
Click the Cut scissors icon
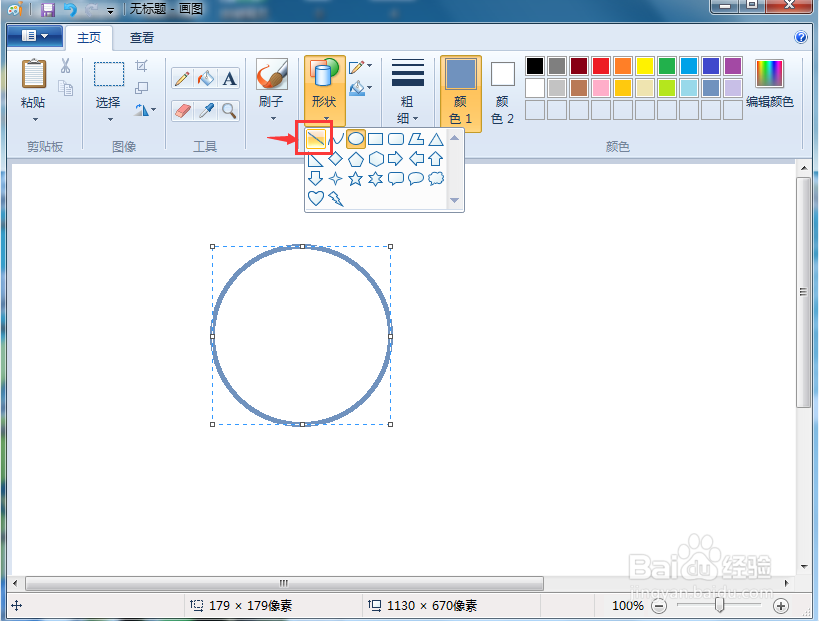[65, 66]
